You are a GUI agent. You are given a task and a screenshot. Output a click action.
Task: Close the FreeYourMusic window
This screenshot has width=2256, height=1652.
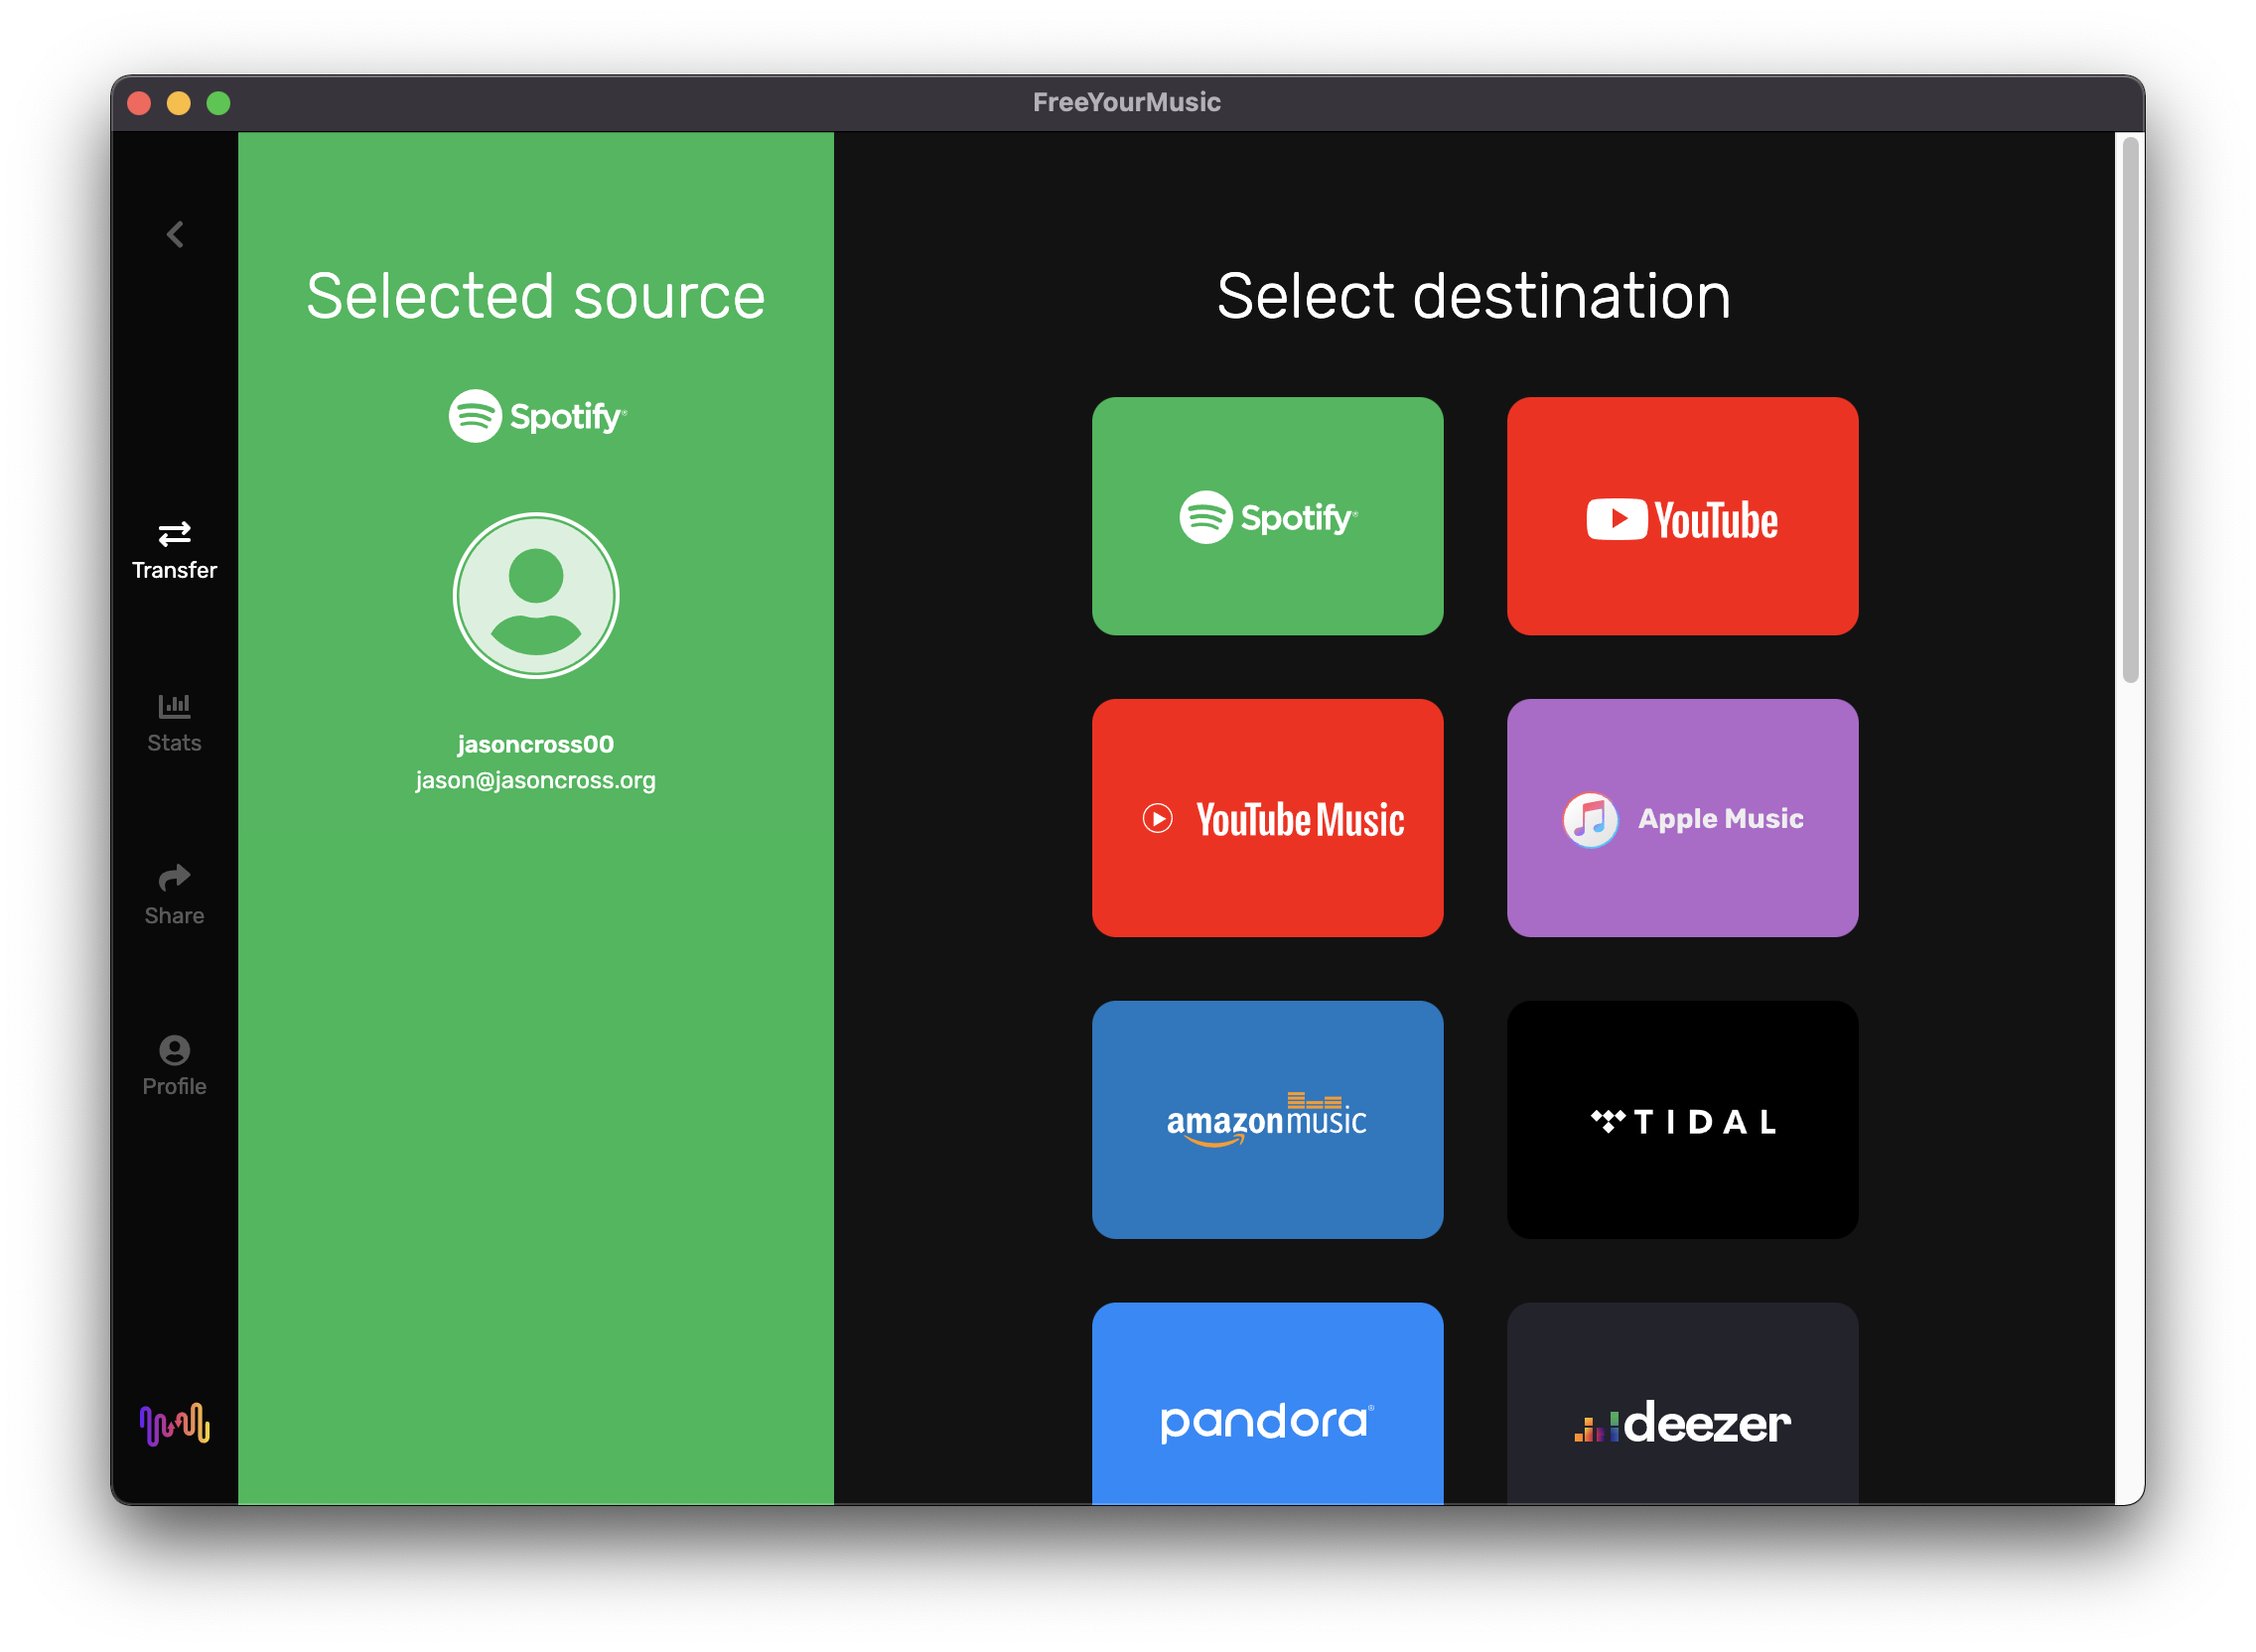[140, 103]
